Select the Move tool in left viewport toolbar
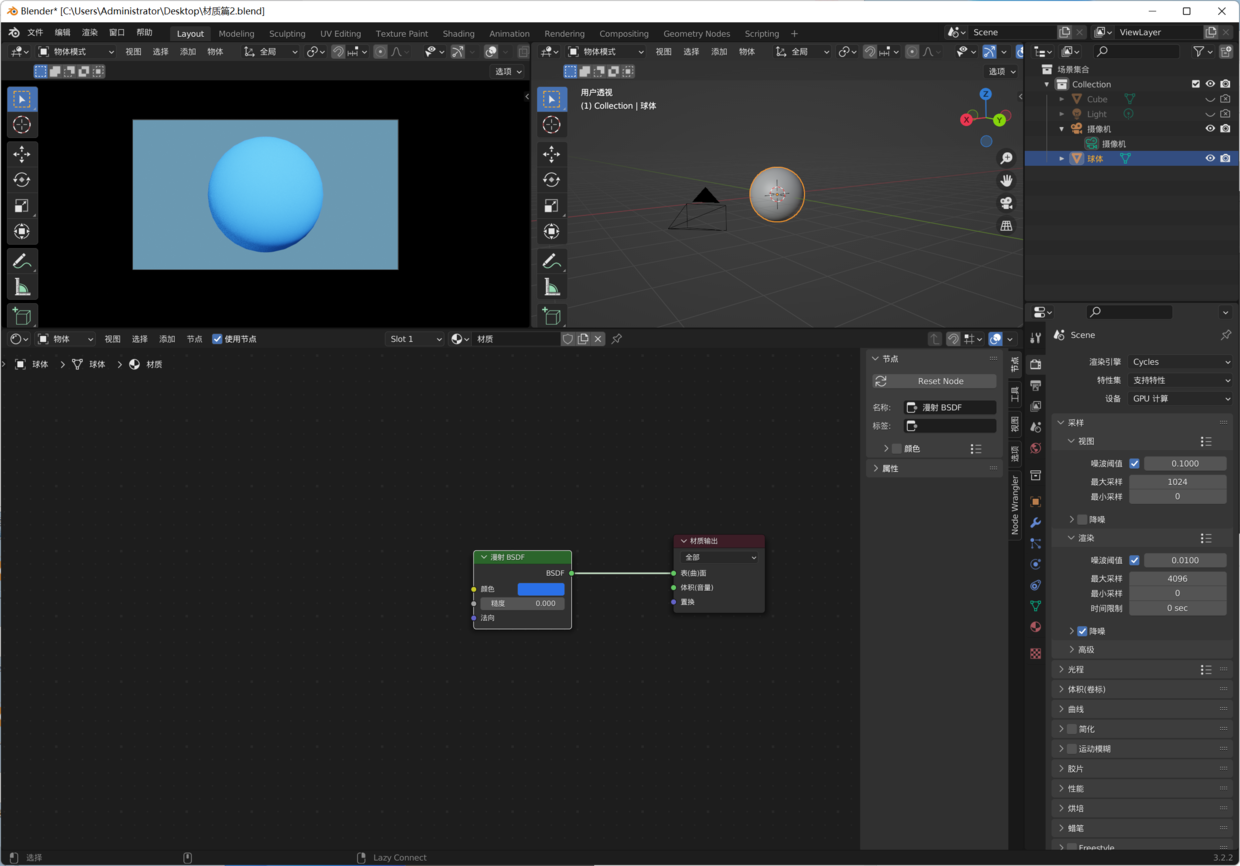Viewport: 1240px width, 866px height. (21, 154)
